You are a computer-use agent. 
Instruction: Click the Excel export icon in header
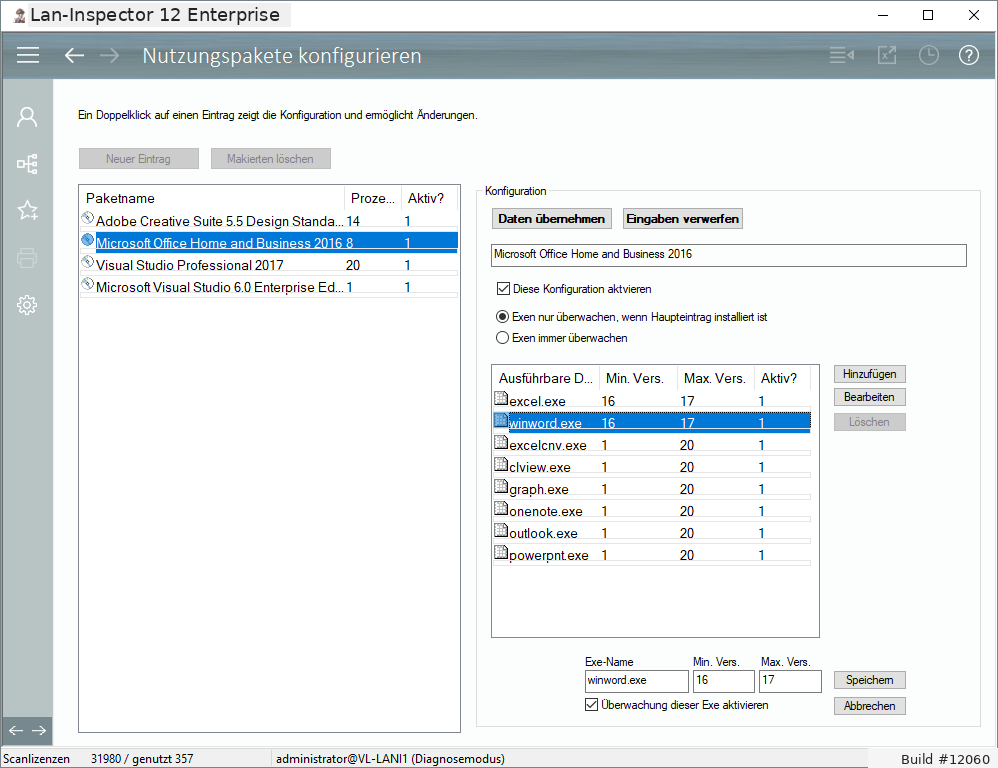[x=887, y=55]
